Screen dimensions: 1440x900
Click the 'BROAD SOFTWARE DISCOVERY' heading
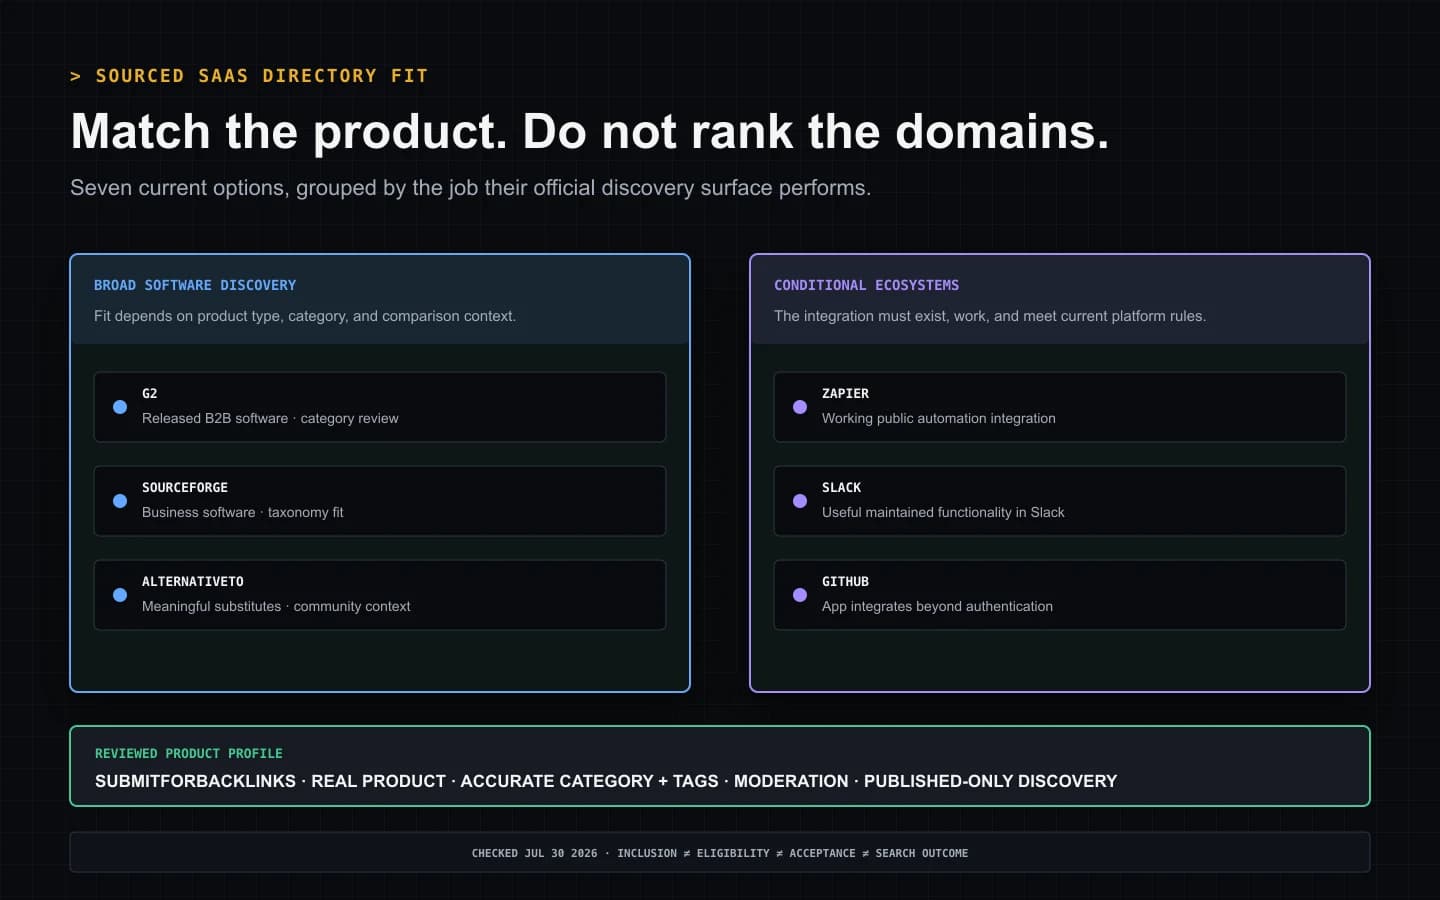[x=195, y=285]
